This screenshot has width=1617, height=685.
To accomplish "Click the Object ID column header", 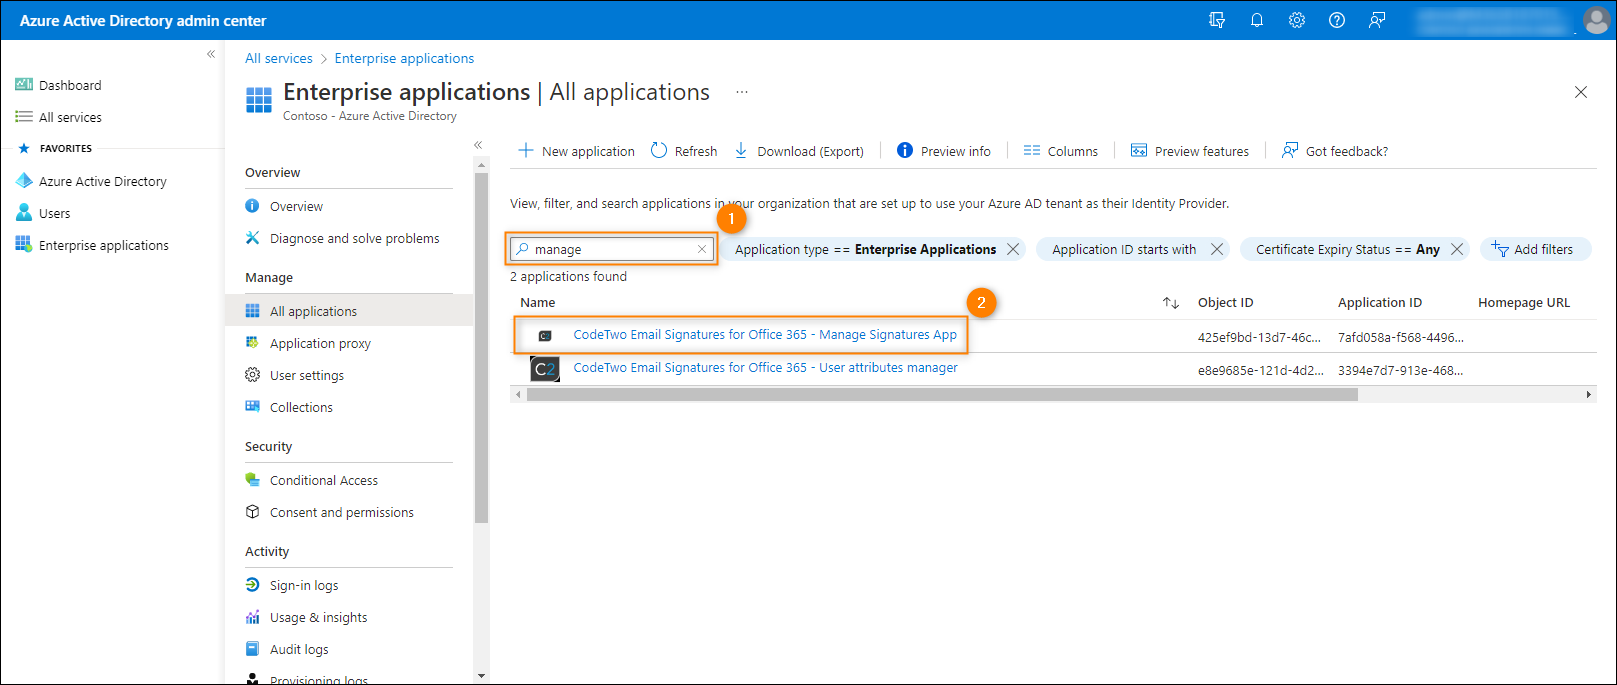I will [x=1225, y=303].
